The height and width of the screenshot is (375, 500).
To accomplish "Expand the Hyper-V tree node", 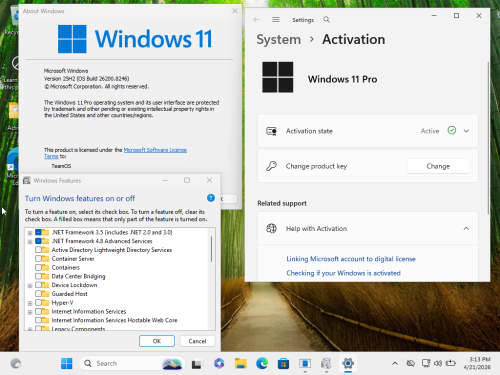I will click(x=30, y=303).
